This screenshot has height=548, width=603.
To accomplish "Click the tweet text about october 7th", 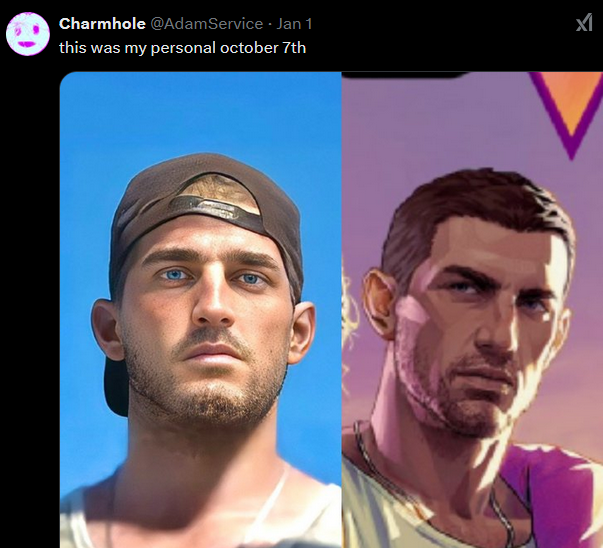I will click(182, 48).
